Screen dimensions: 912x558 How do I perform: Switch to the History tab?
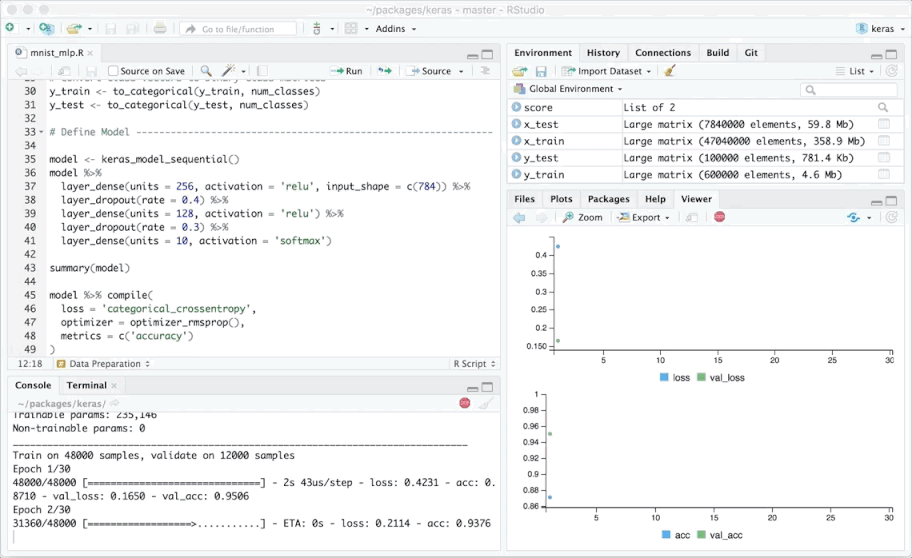pyautogui.click(x=603, y=53)
